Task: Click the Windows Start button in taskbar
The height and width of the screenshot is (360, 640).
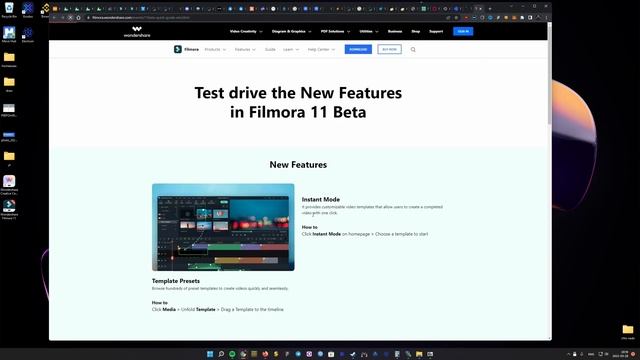Action: point(210,354)
